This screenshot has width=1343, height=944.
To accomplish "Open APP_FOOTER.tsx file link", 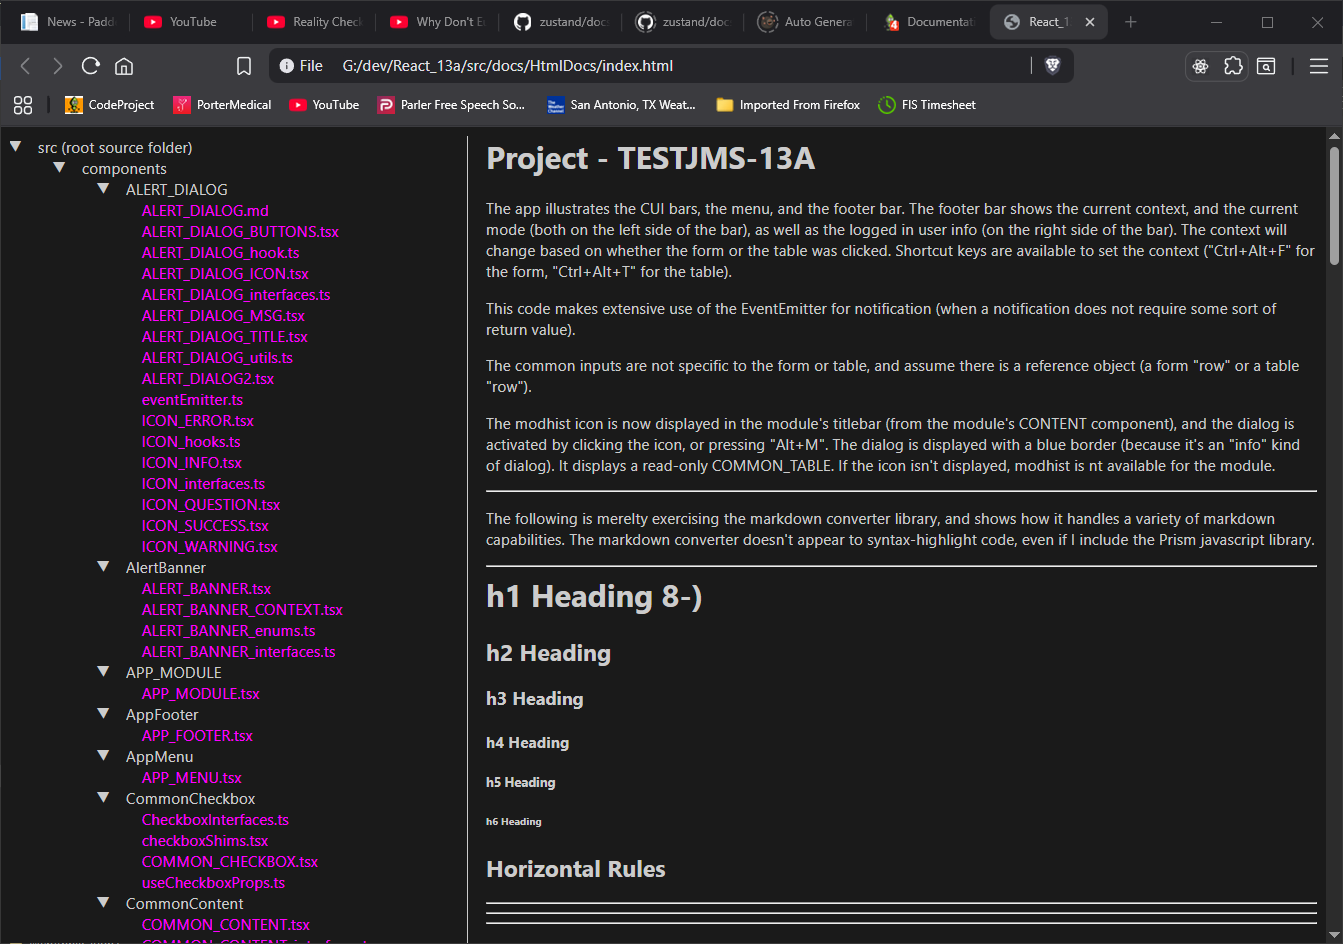I will pyautogui.click(x=197, y=736).
